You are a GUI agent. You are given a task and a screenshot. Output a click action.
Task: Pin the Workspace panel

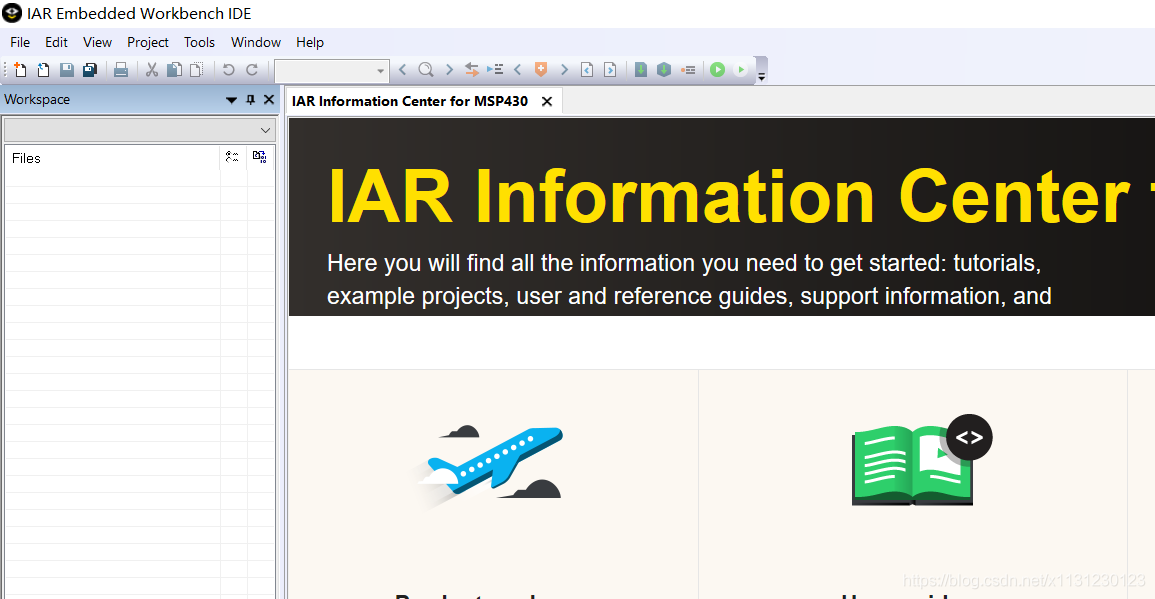click(x=251, y=100)
